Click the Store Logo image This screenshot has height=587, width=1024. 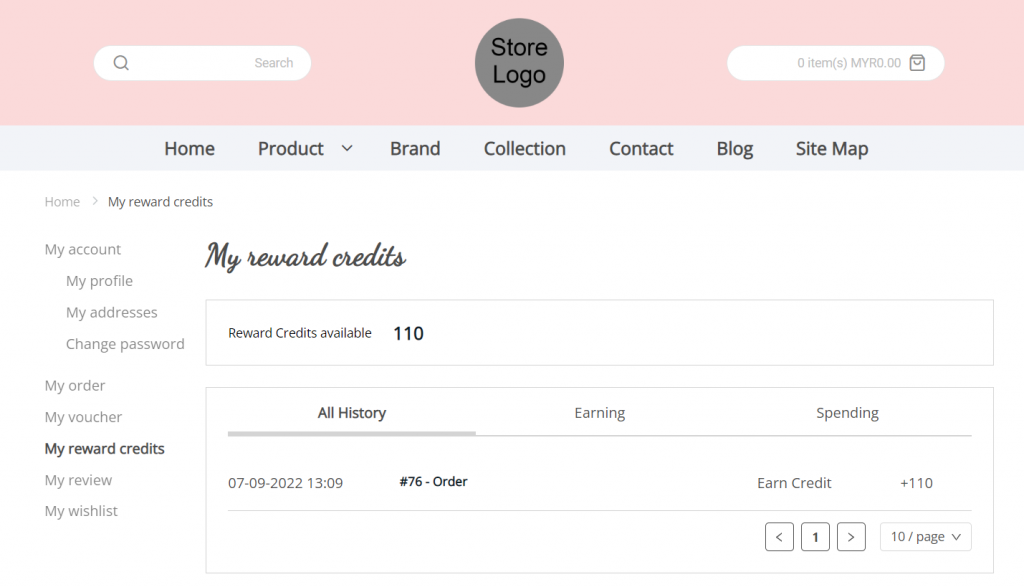519,63
